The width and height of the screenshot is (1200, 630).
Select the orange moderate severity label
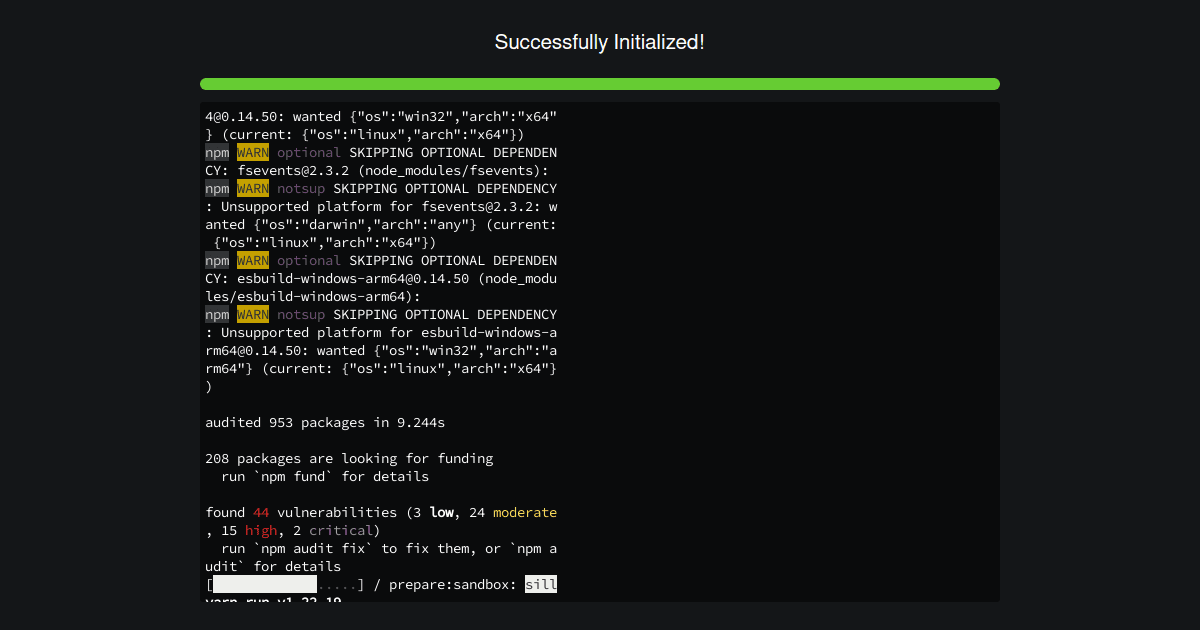[x=525, y=512]
